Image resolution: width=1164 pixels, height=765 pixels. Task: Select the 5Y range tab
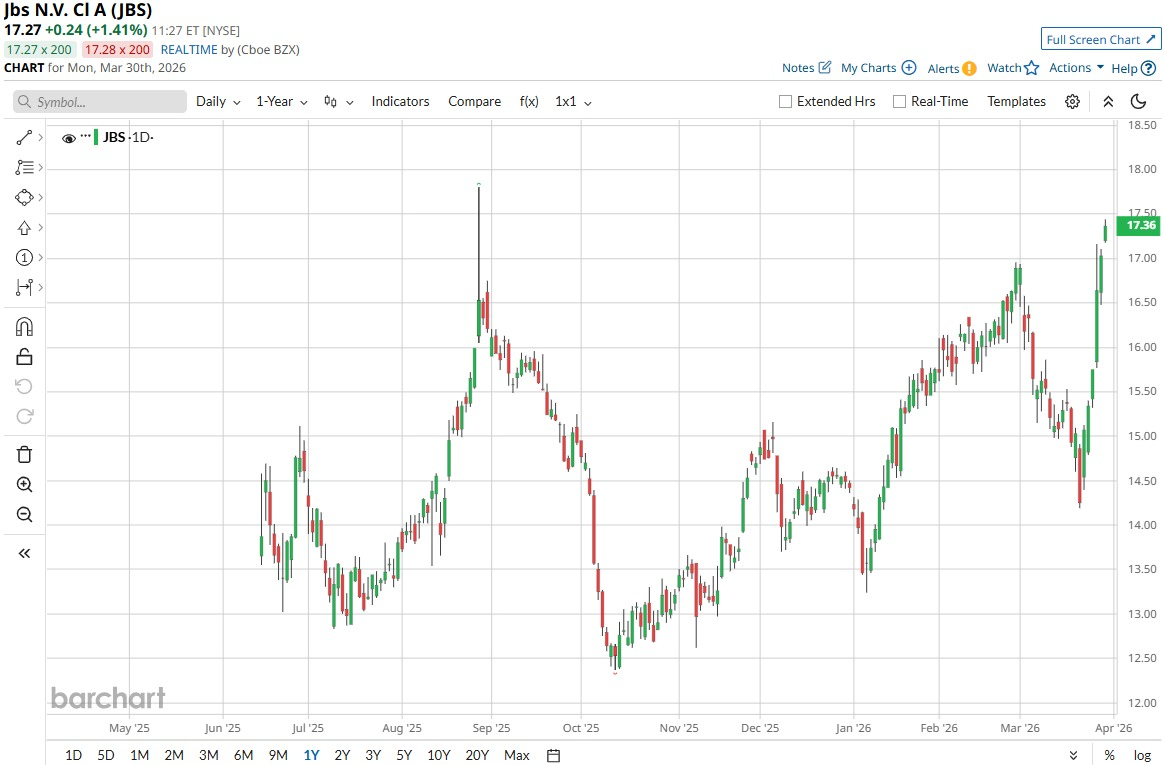click(x=404, y=755)
